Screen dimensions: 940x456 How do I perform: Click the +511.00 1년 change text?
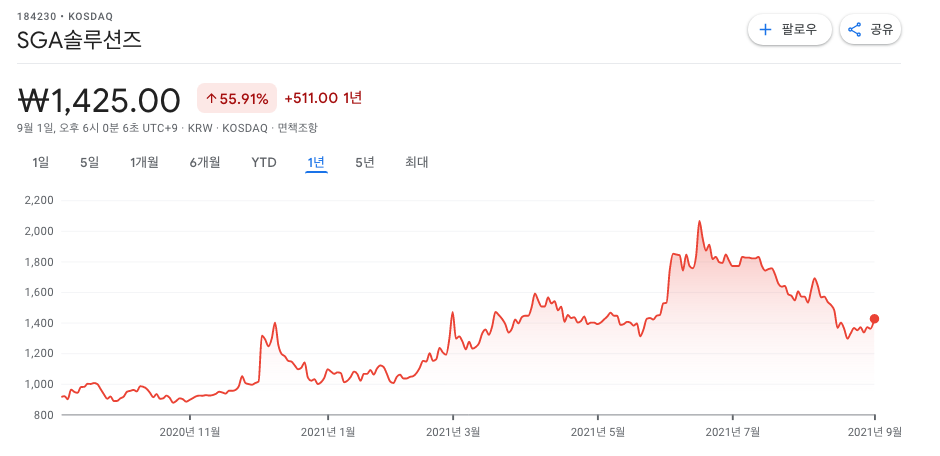[x=323, y=98]
